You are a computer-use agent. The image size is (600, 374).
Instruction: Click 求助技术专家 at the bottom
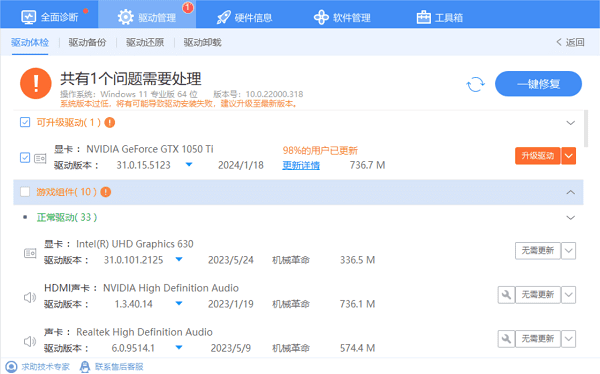[38, 367]
